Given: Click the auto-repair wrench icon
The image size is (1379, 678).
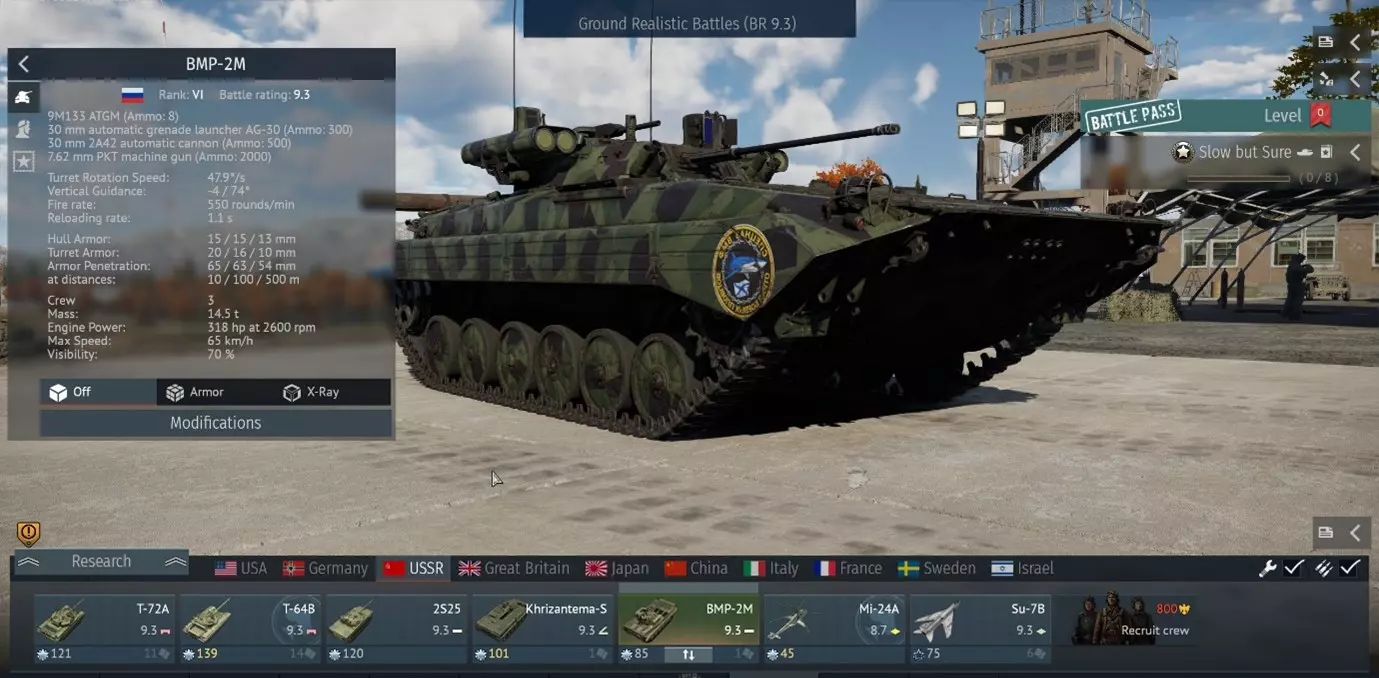Looking at the screenshot, I should pyautogui.click(x=1267, y=568).
